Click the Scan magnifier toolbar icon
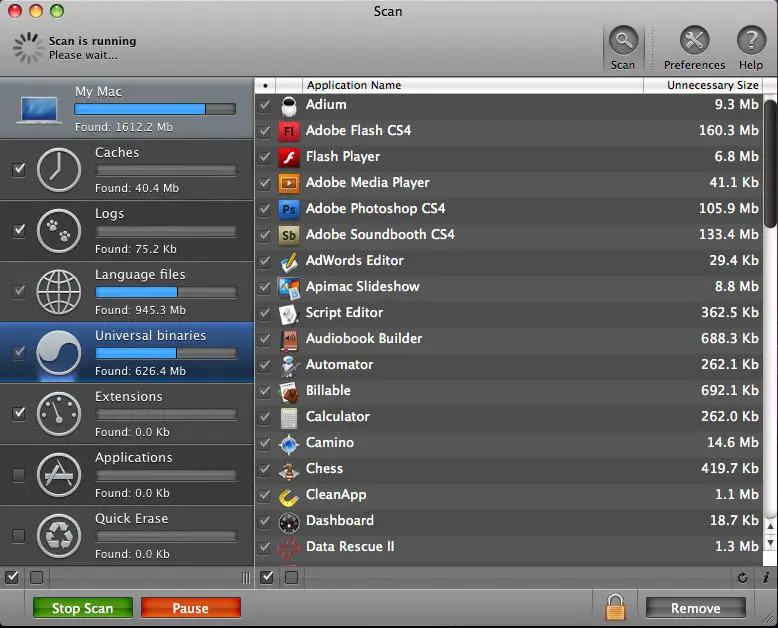The image size is (778, 628). (x=623, y=41)
